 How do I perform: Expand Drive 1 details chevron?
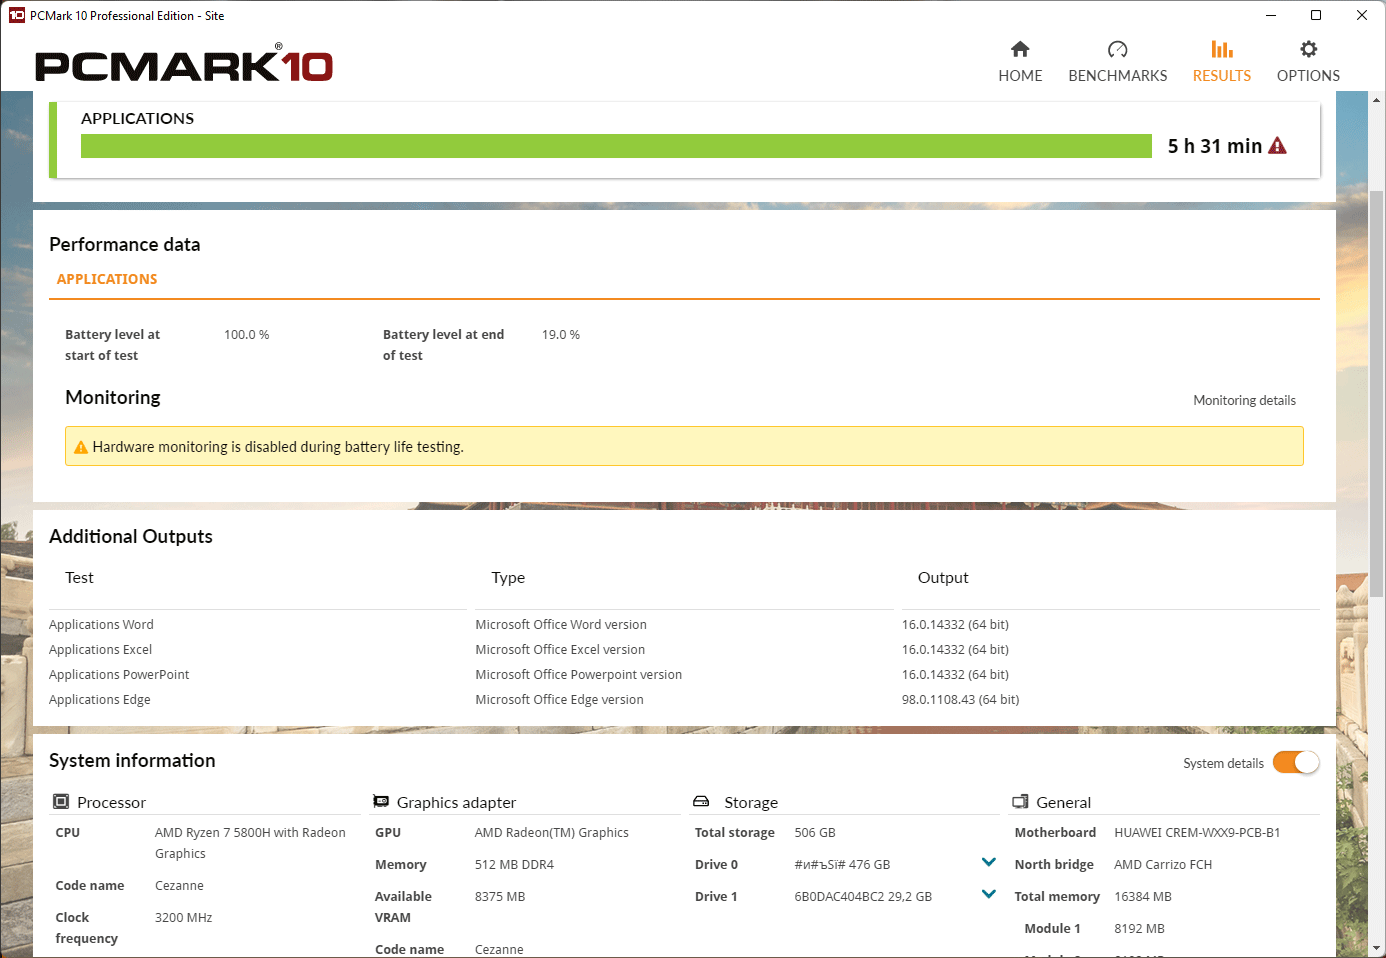pyautogui.click(x=989, y=894)
